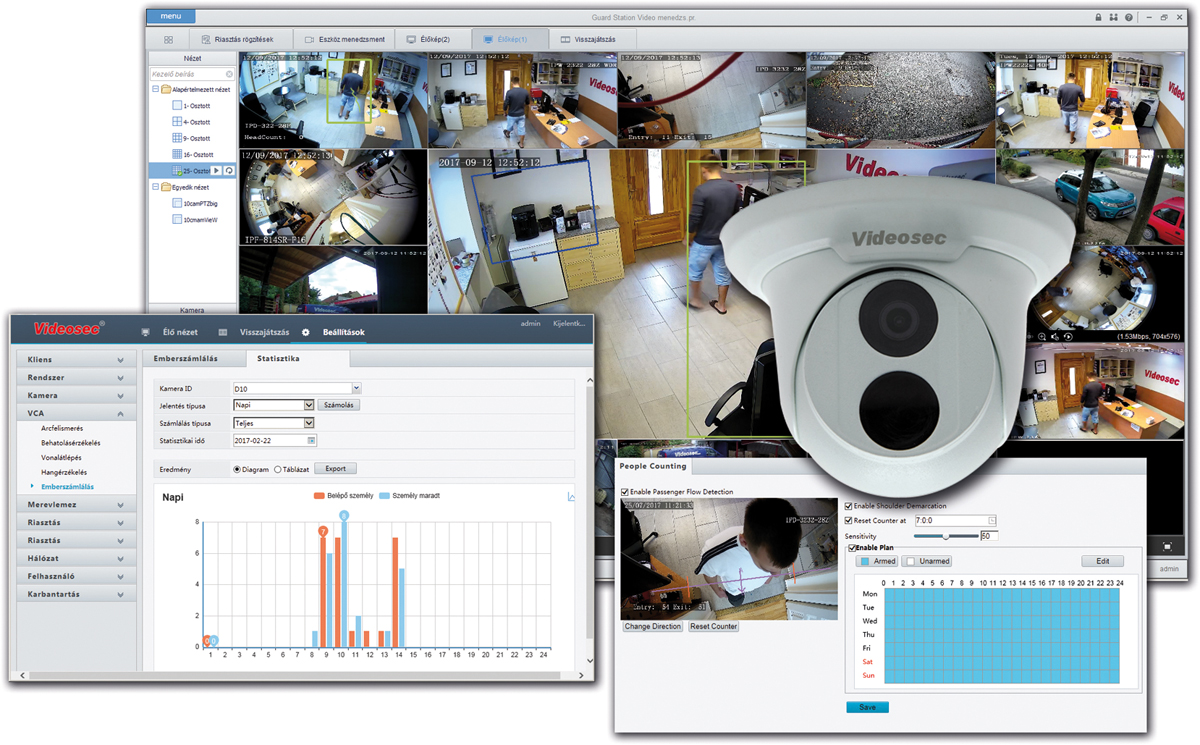This screenshot has width=1200, height=745.
Task: Toggle Enable Shoulder Demarcation checkbox
Action: (x=849, y=506)
